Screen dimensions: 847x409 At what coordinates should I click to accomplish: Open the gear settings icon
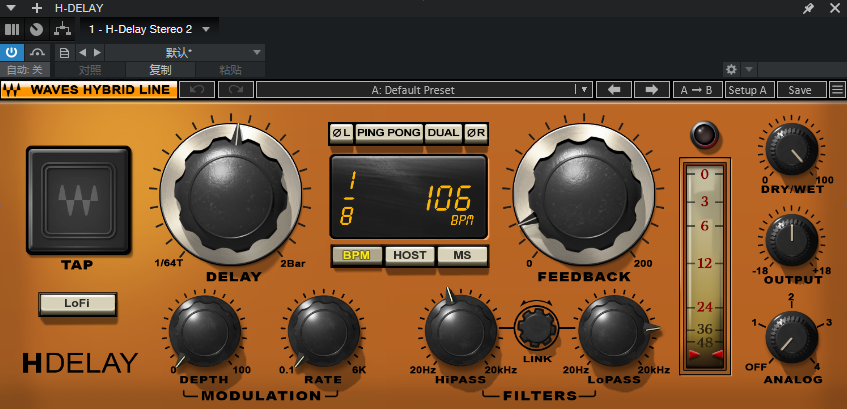point(731,69)
